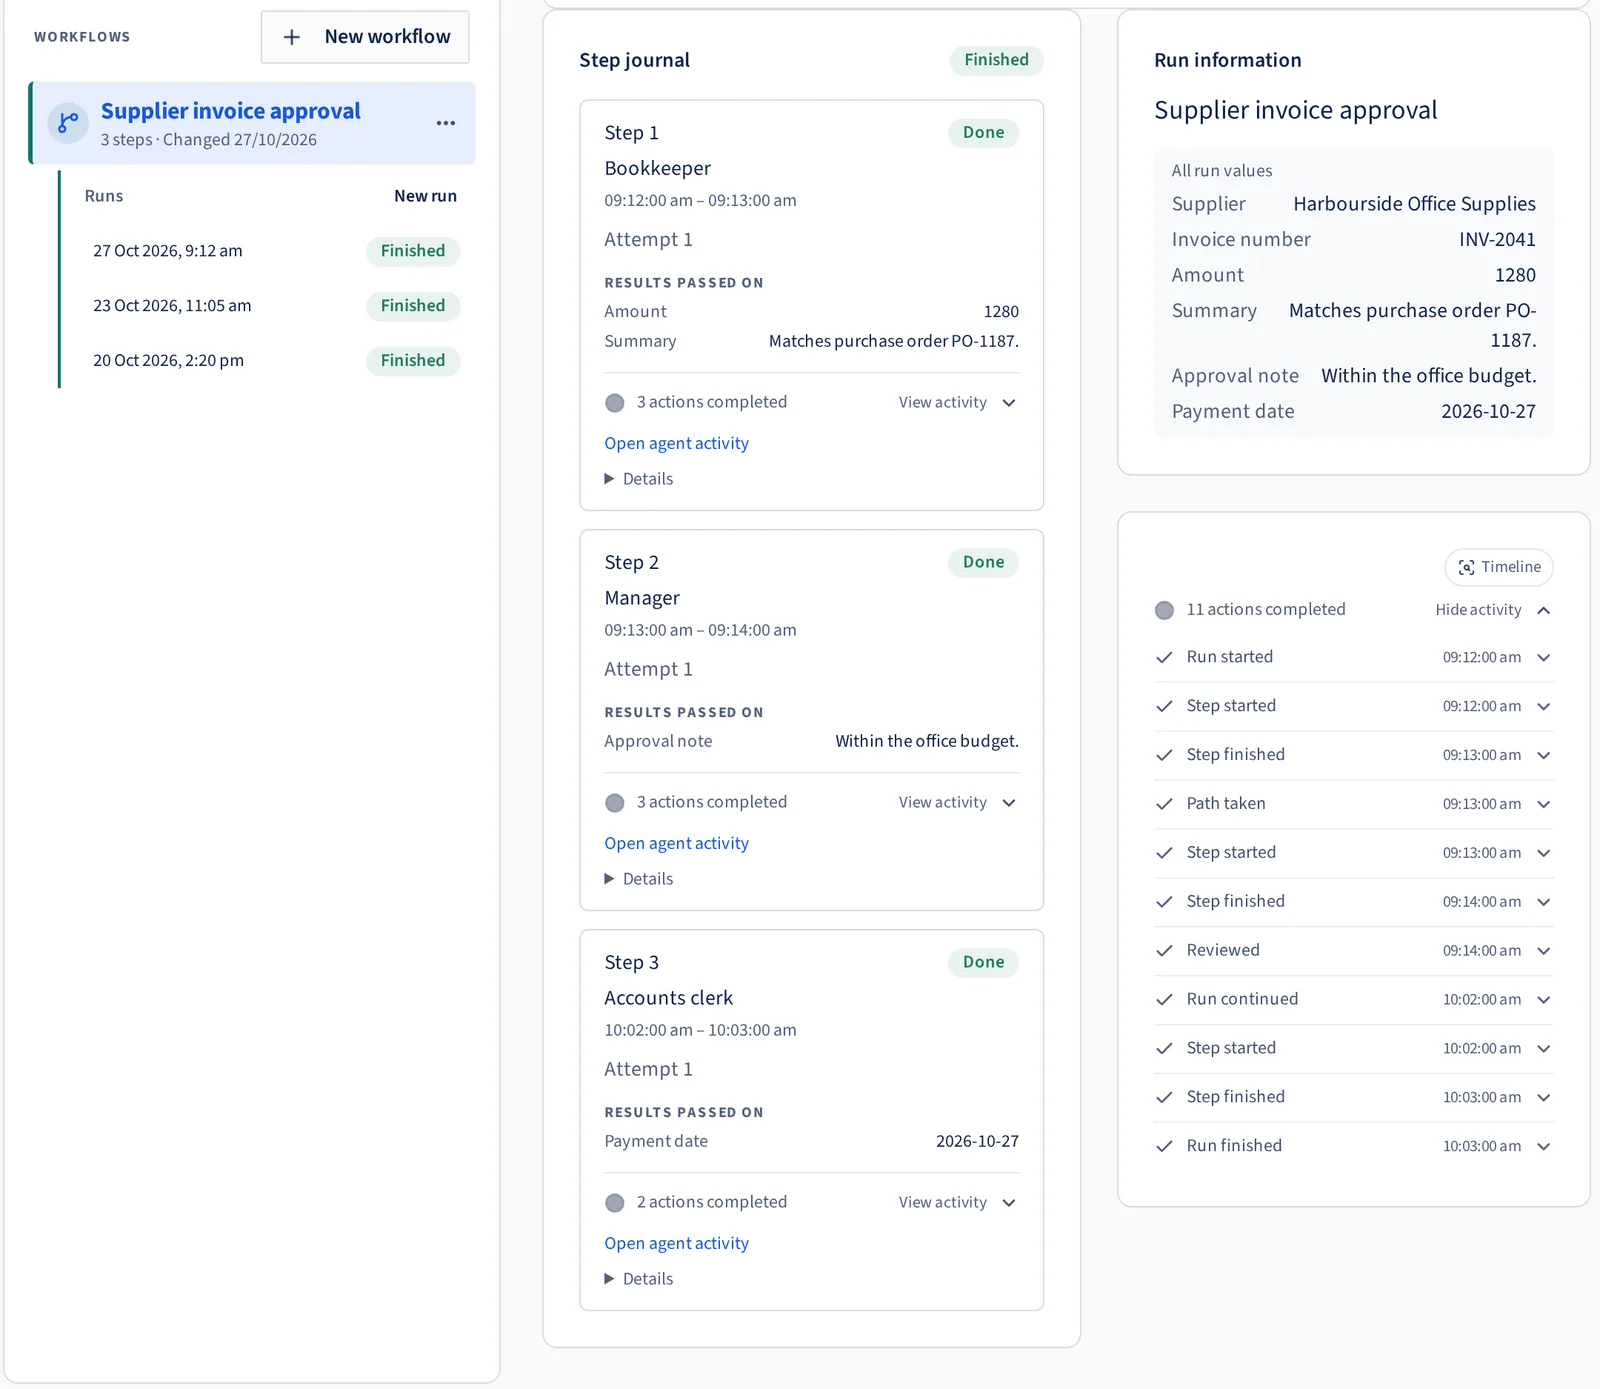Expand View activity for Step 1 Bookkeeper
This screenshot has height=1389, width=1600.
tap(957, 402)
